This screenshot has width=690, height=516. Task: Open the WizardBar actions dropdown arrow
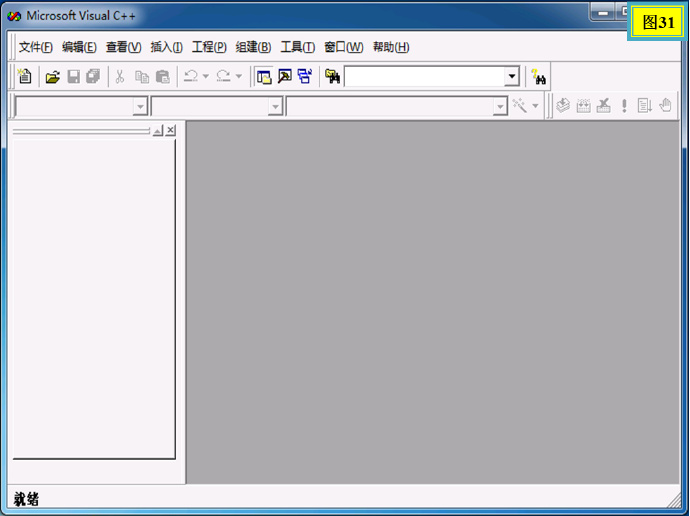click(x=535, y=106)
